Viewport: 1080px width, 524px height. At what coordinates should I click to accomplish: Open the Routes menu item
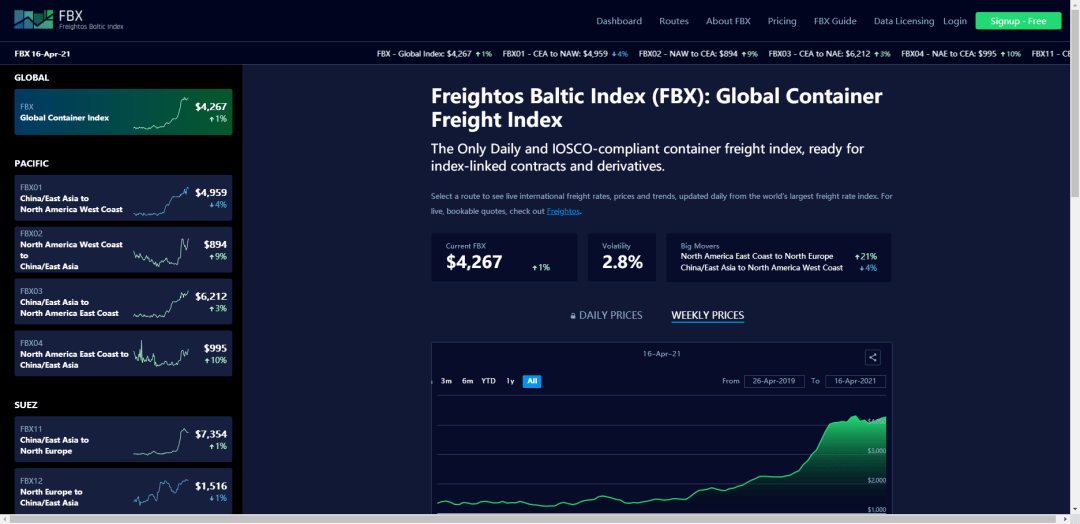point(674,21)
